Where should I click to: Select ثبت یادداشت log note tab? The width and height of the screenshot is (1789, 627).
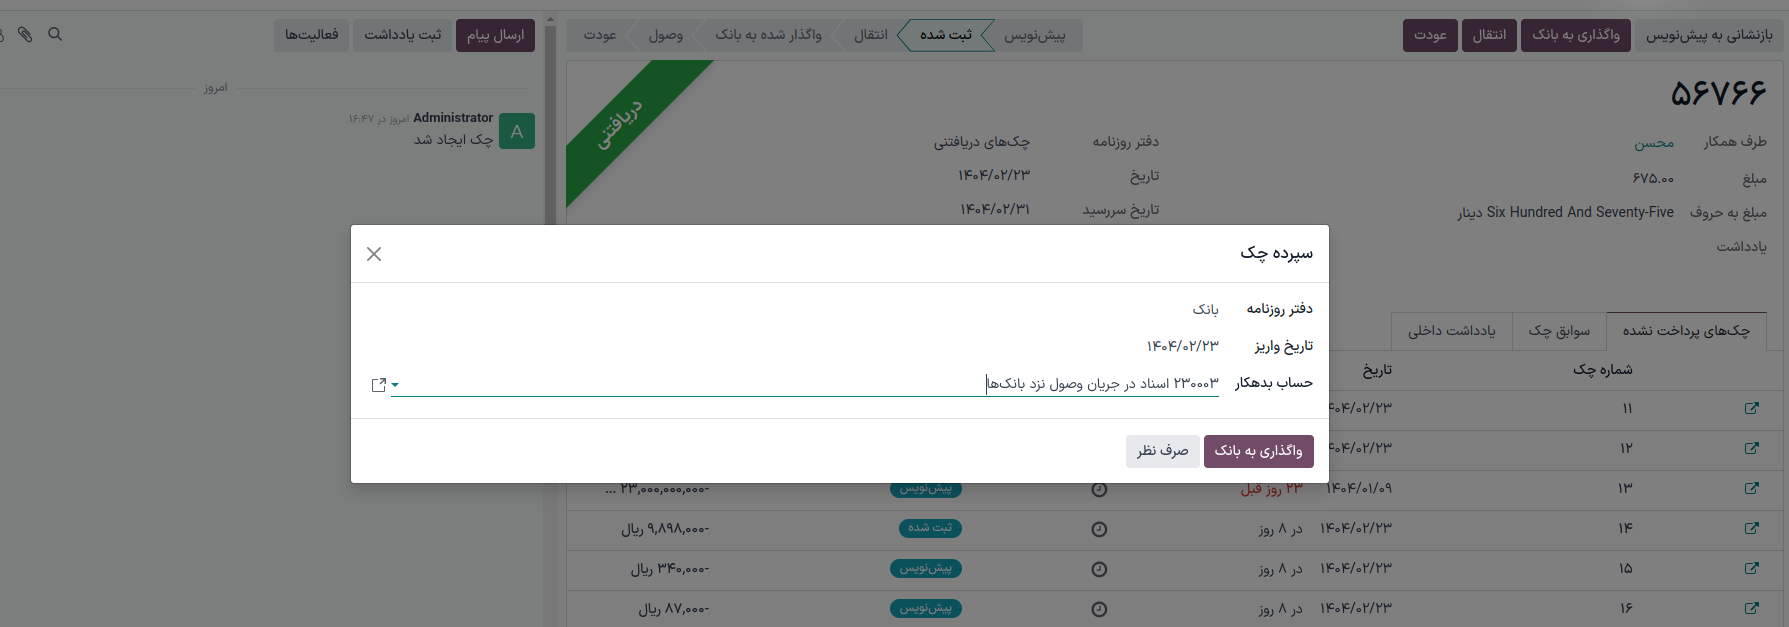pyautogui.click(x=402, y=35)
